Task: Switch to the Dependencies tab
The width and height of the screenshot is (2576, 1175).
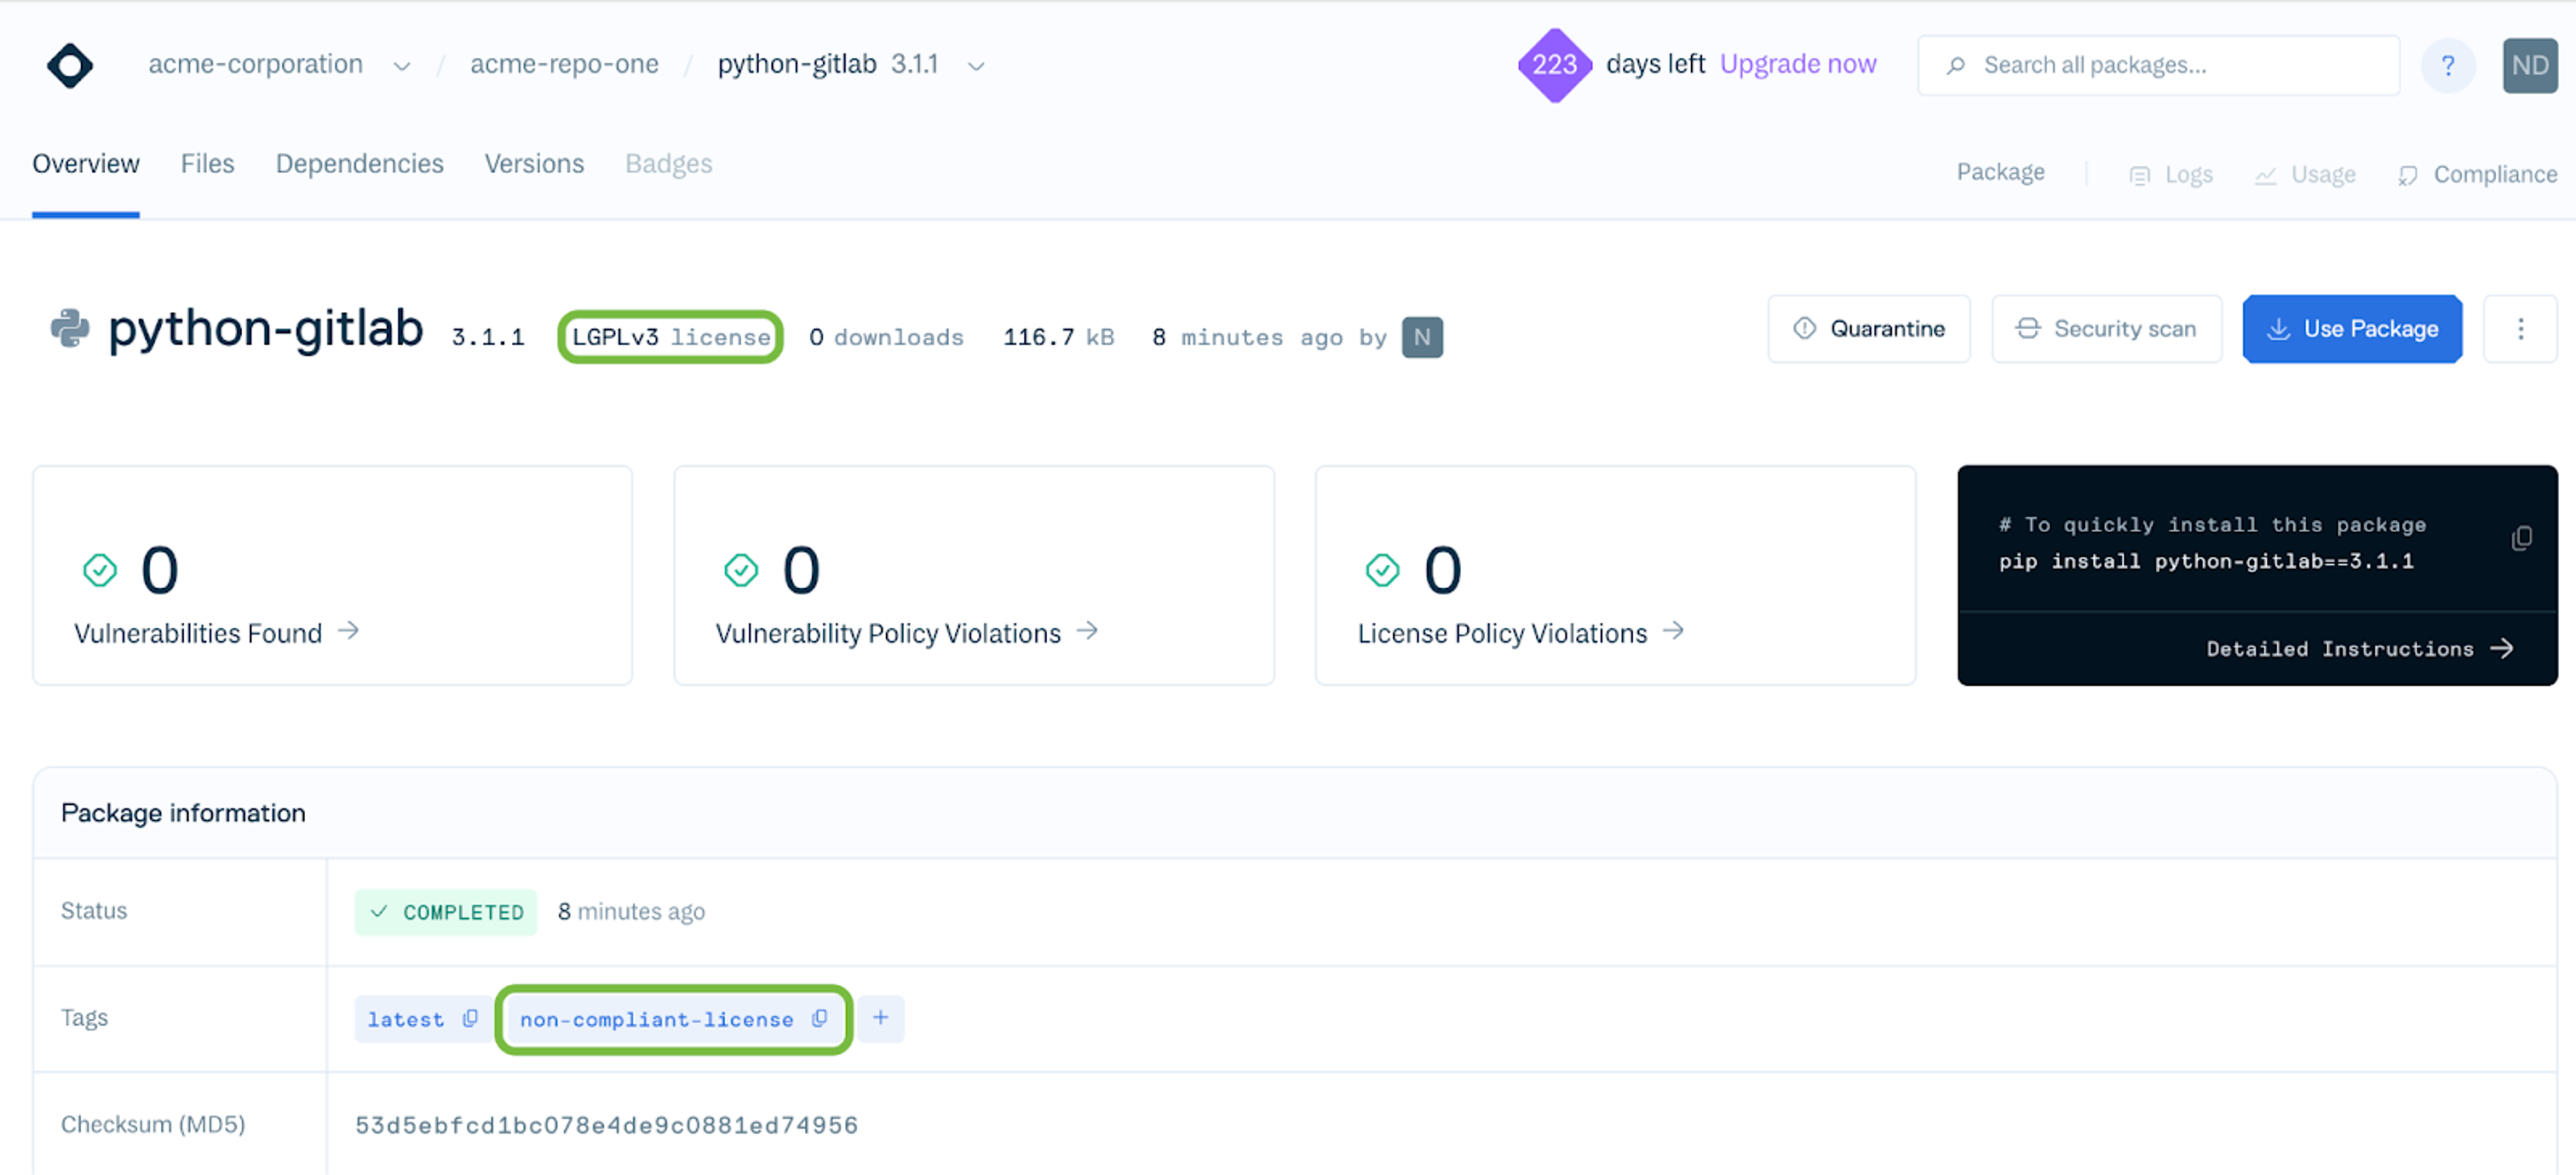Action: click(359, 164)
